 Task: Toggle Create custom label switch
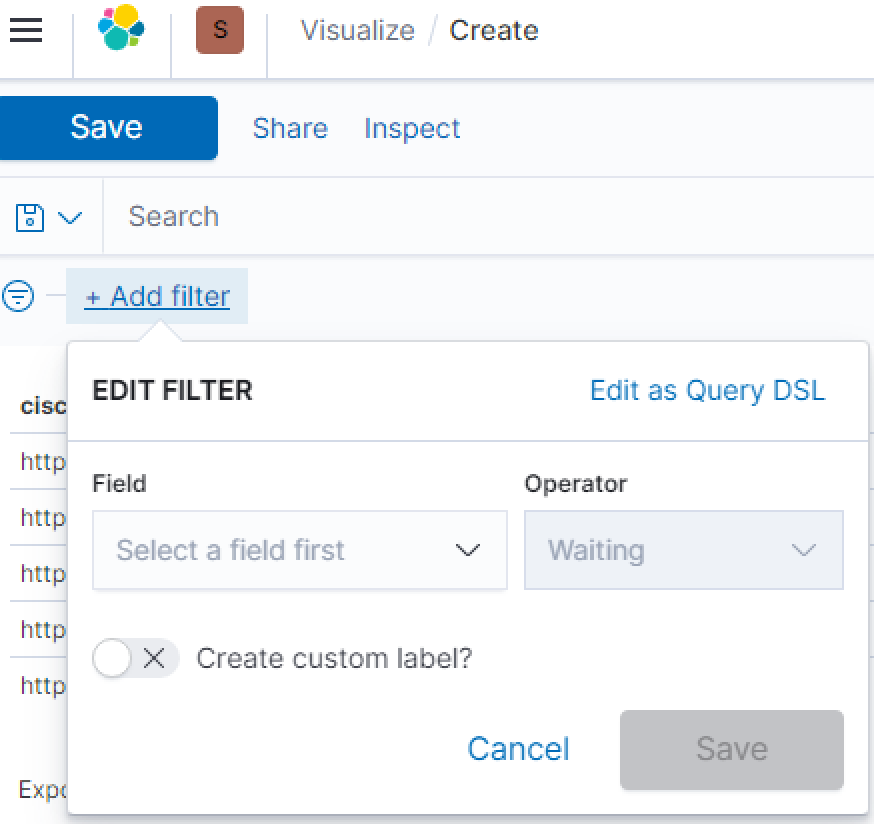pos(135,658)
